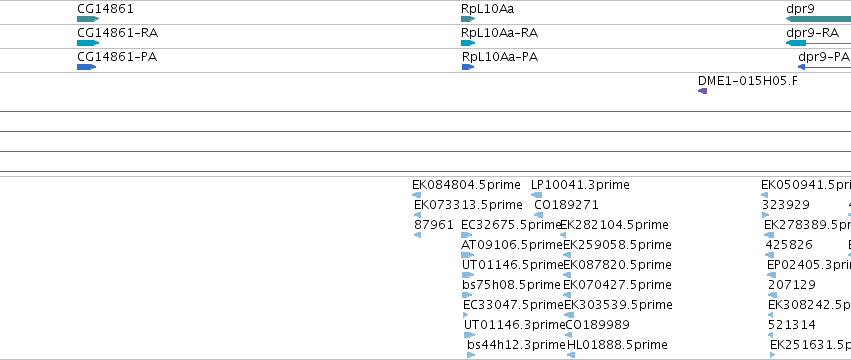
Task: Select the EC32675.5prime EST arrow
Action: click(x=466, y=235)
